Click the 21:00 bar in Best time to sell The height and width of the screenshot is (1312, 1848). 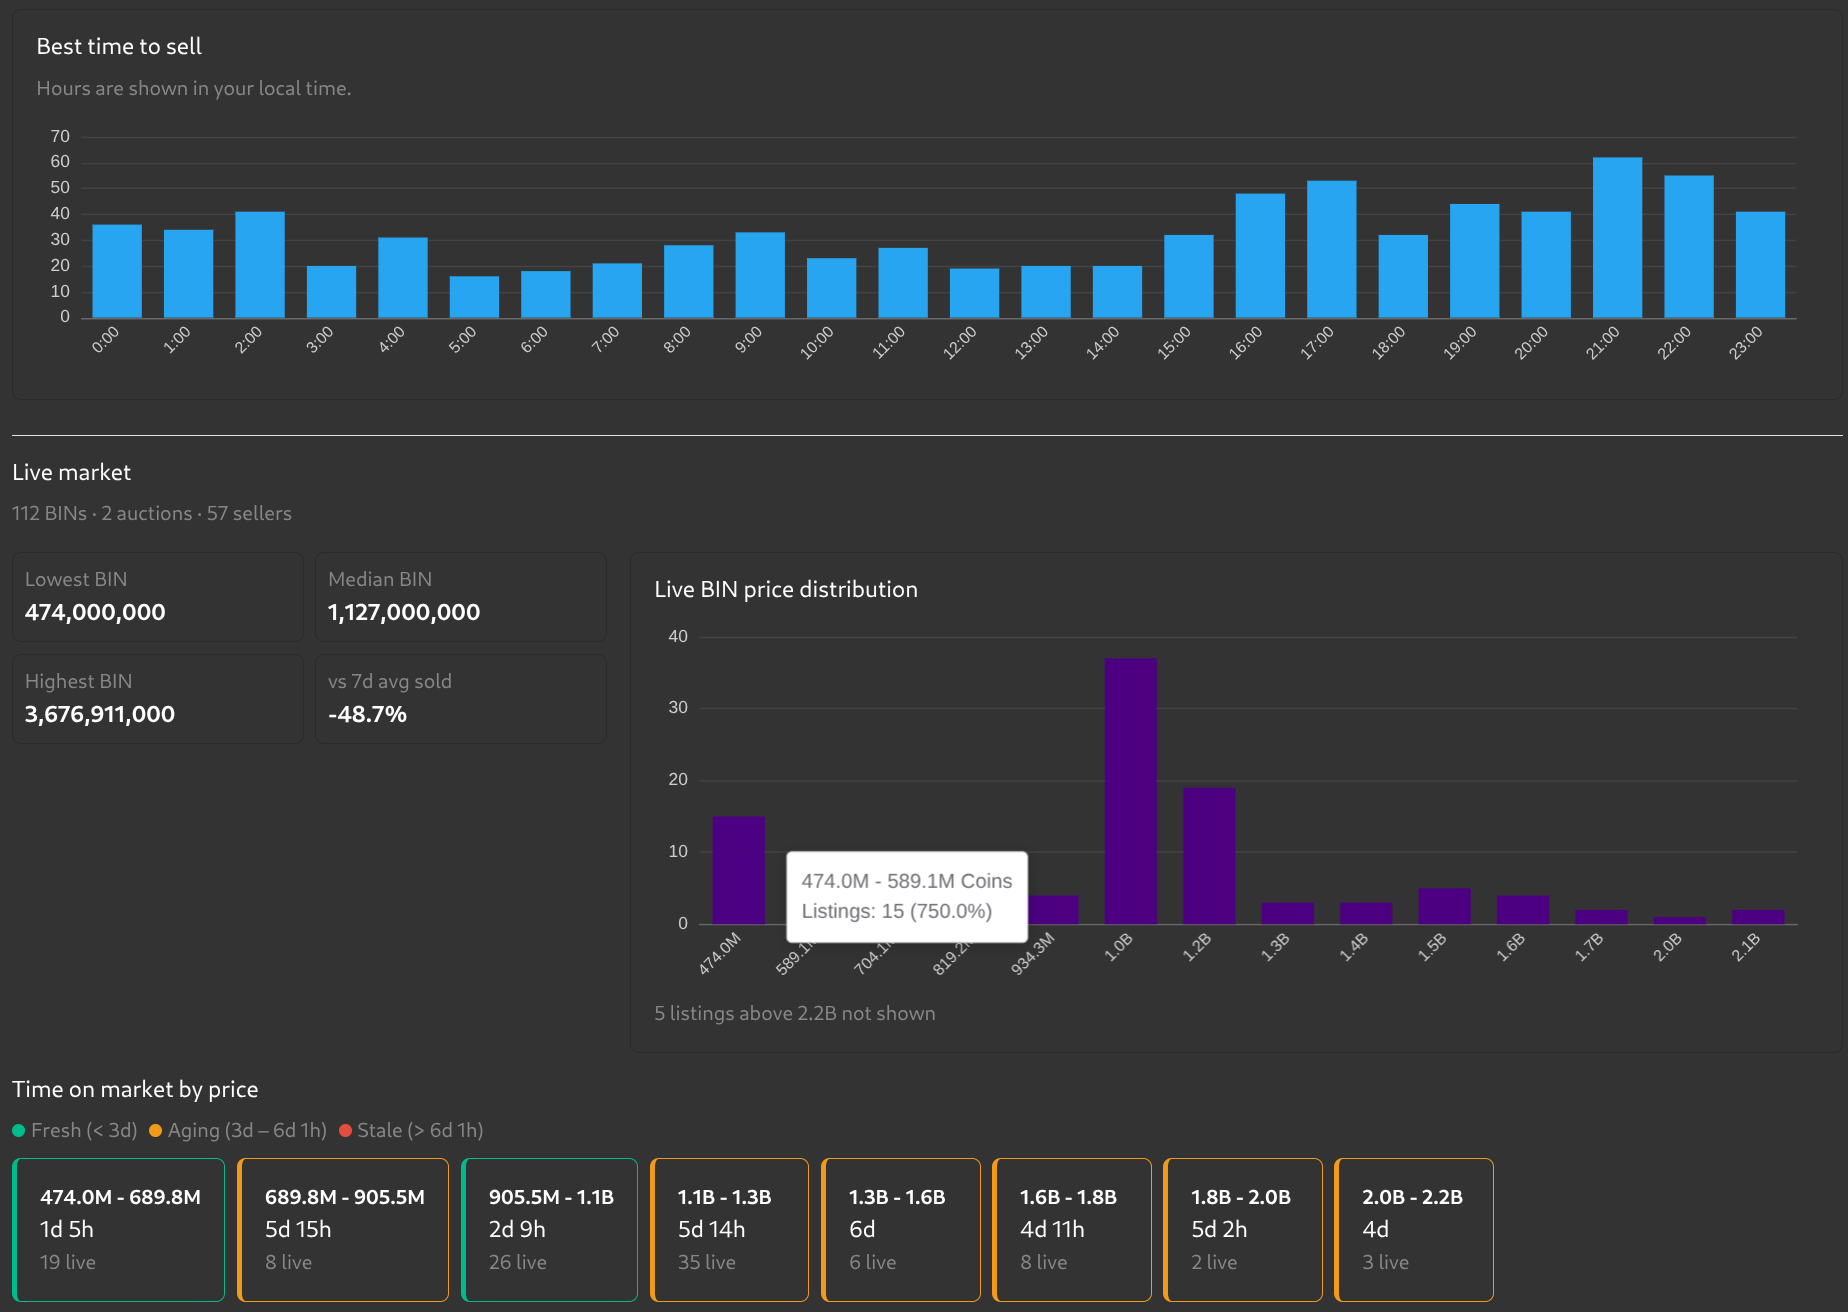[x=1617, y=238]
